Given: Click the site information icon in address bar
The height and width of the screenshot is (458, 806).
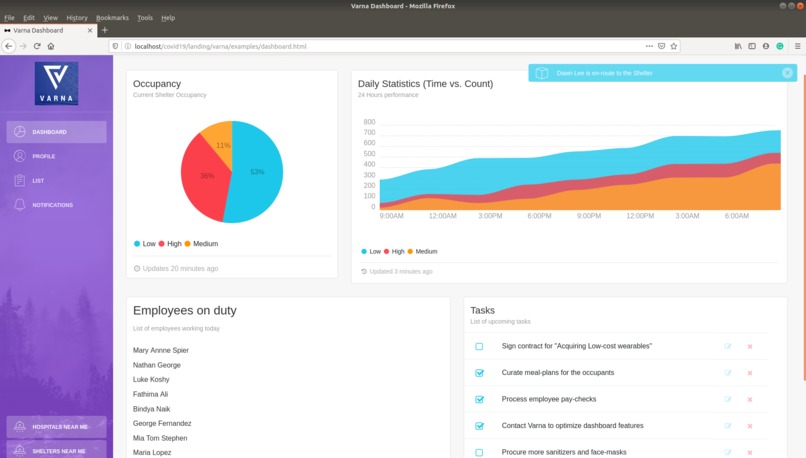Looking at the screenshot, I should point(127,46).
